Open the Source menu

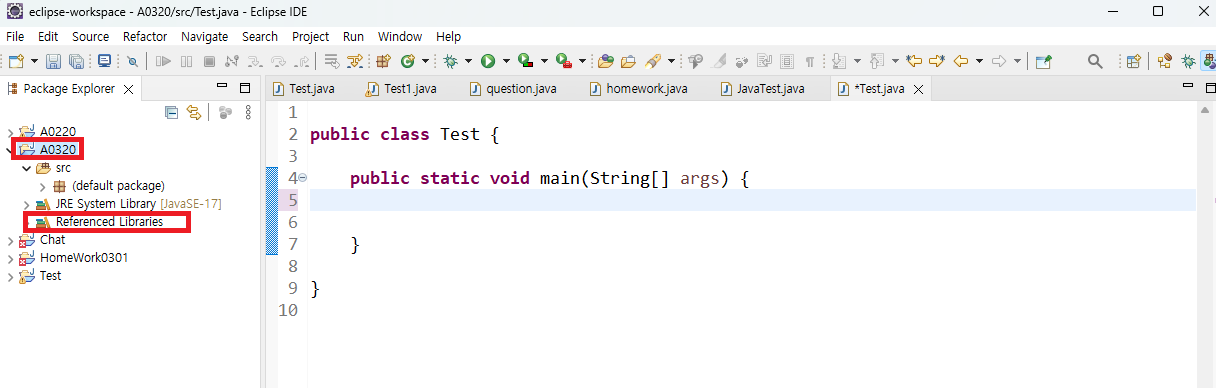coord(90,36)
